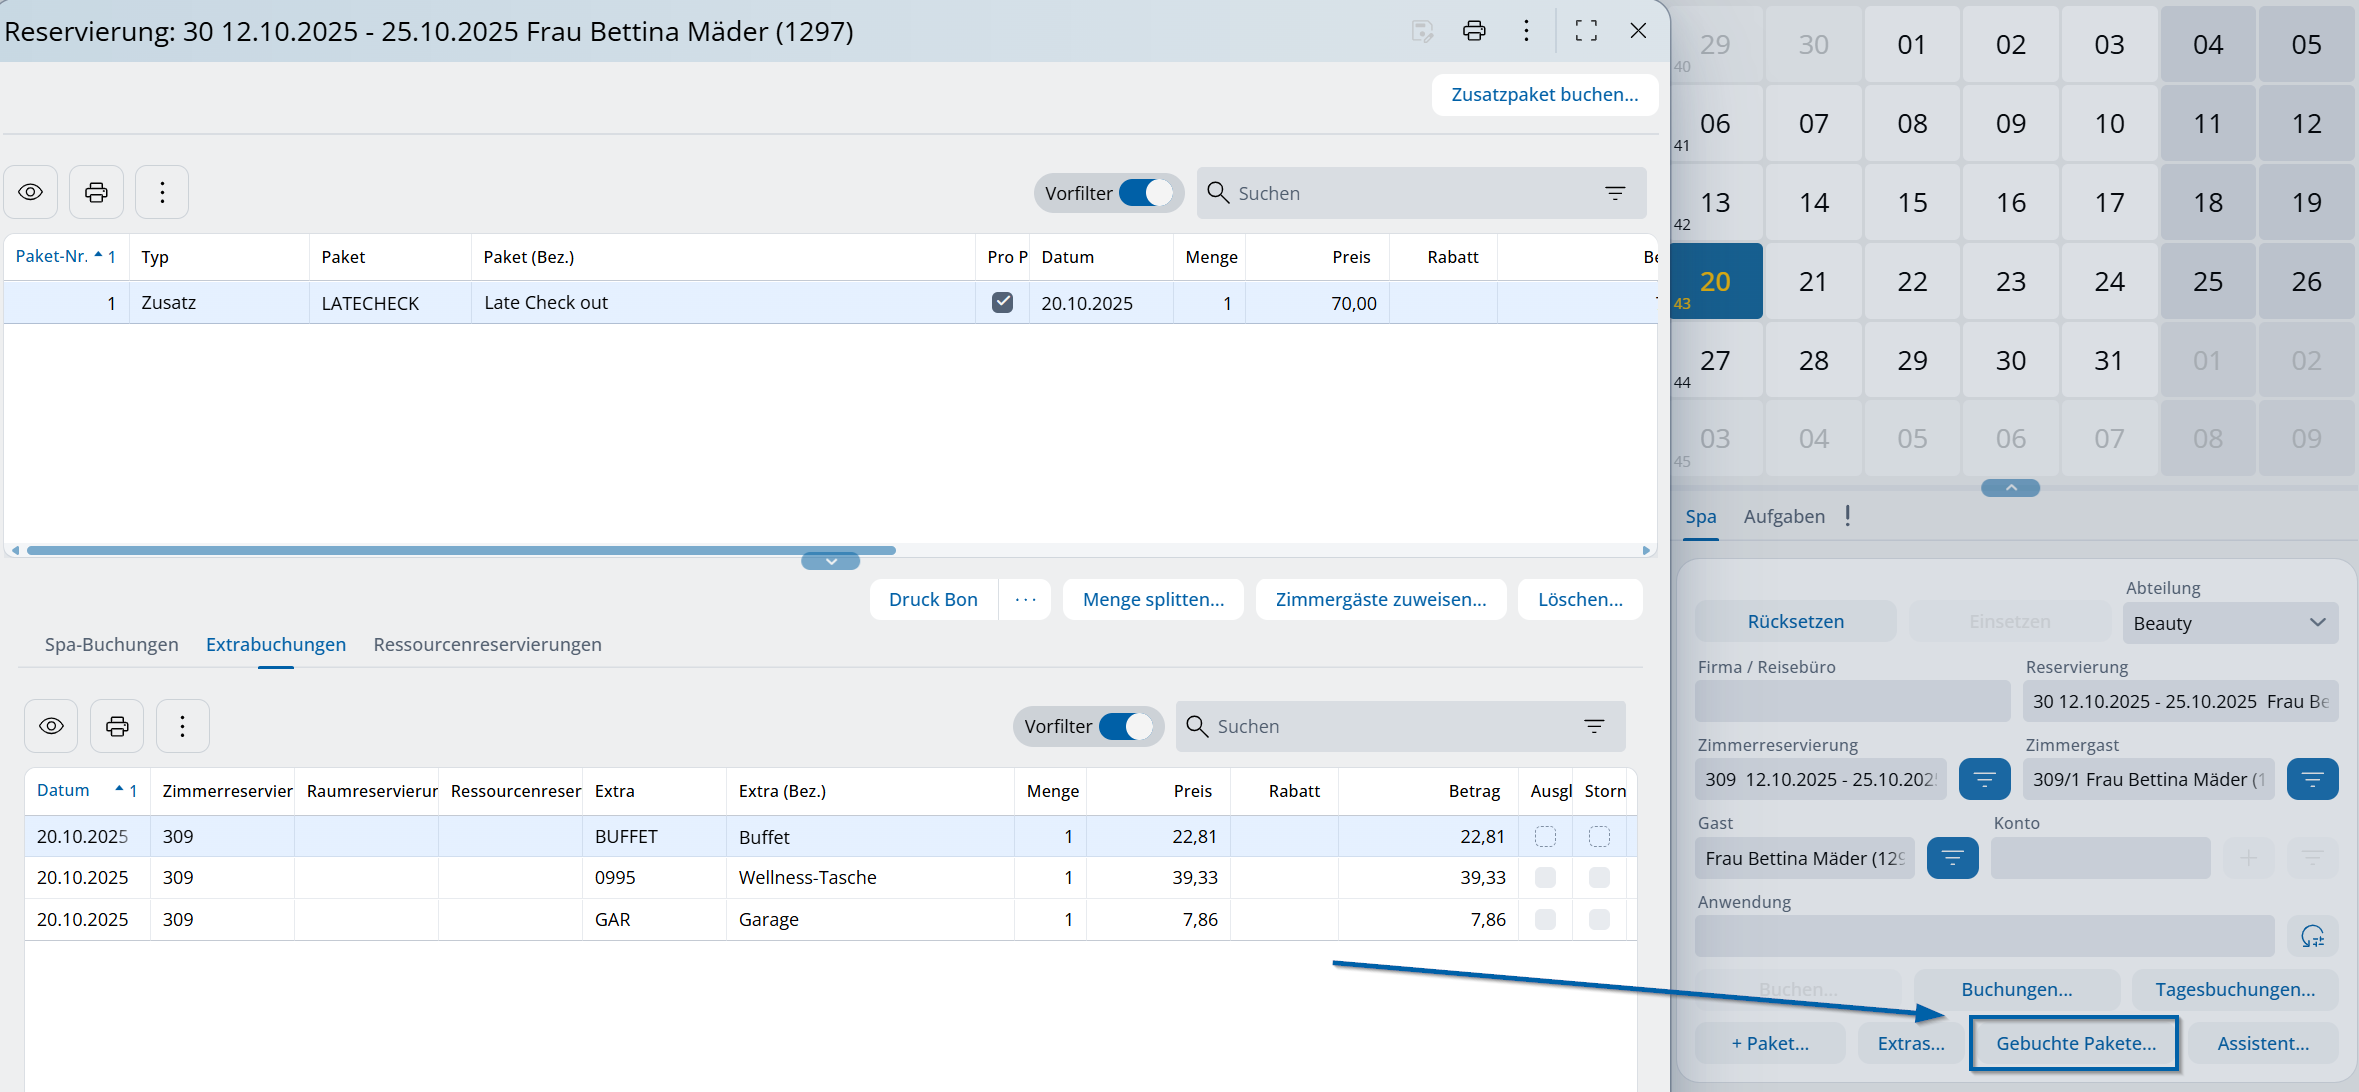Open the three-dot menu in the reservation title bar
The width and height of the screenshot is (2359, 1092).
pos(1526,31)
